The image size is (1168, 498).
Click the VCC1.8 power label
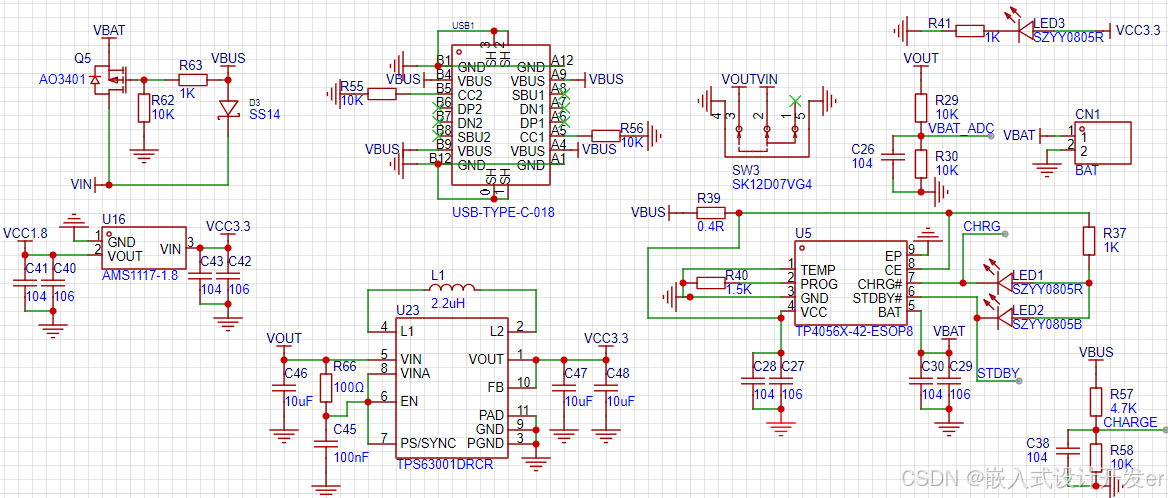tap(25, 232)
